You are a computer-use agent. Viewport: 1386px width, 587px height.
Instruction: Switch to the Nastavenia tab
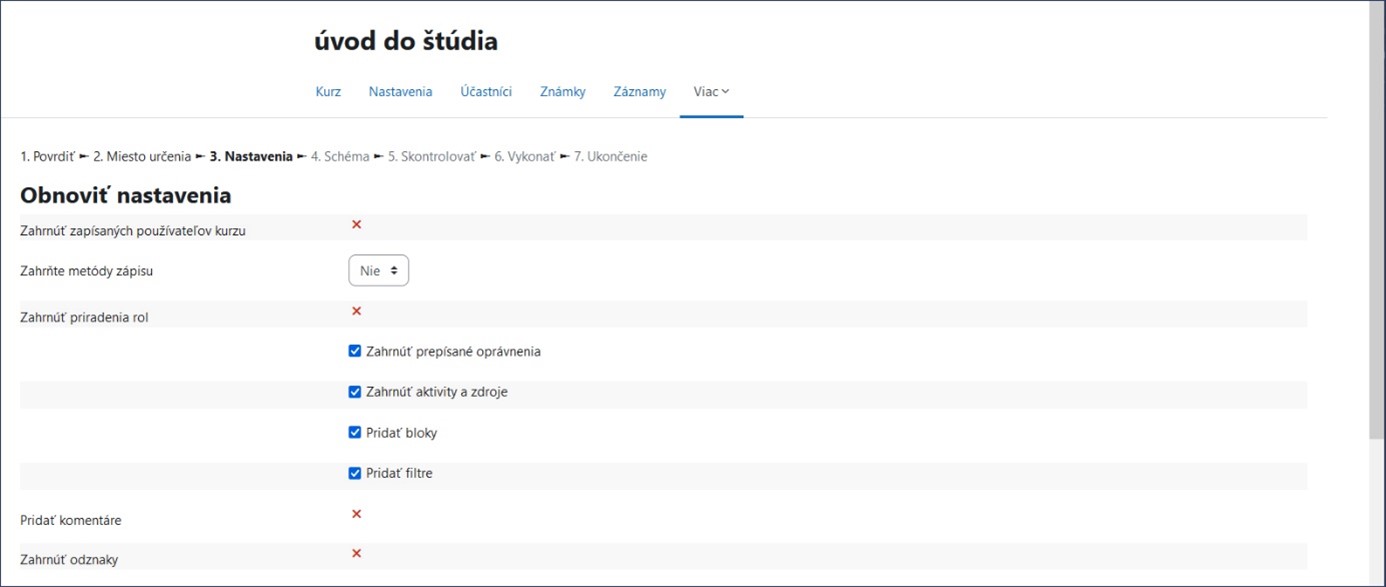tap(400, 92)
